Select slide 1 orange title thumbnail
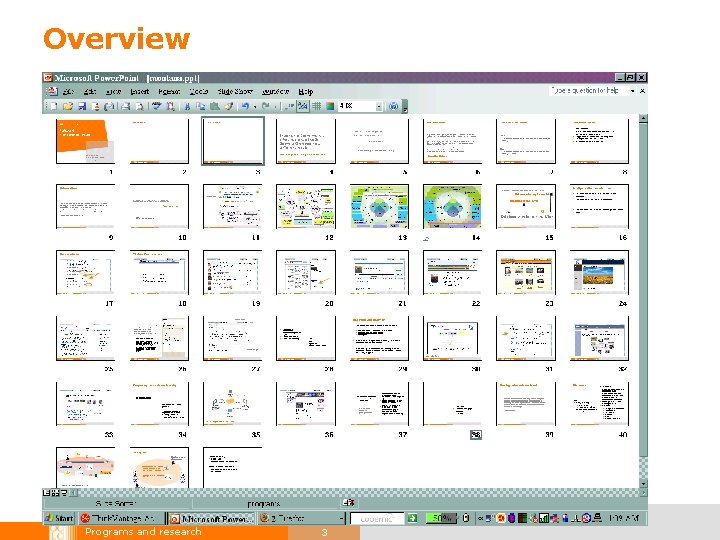The image size is (720, 540). [x=85, y=141]
